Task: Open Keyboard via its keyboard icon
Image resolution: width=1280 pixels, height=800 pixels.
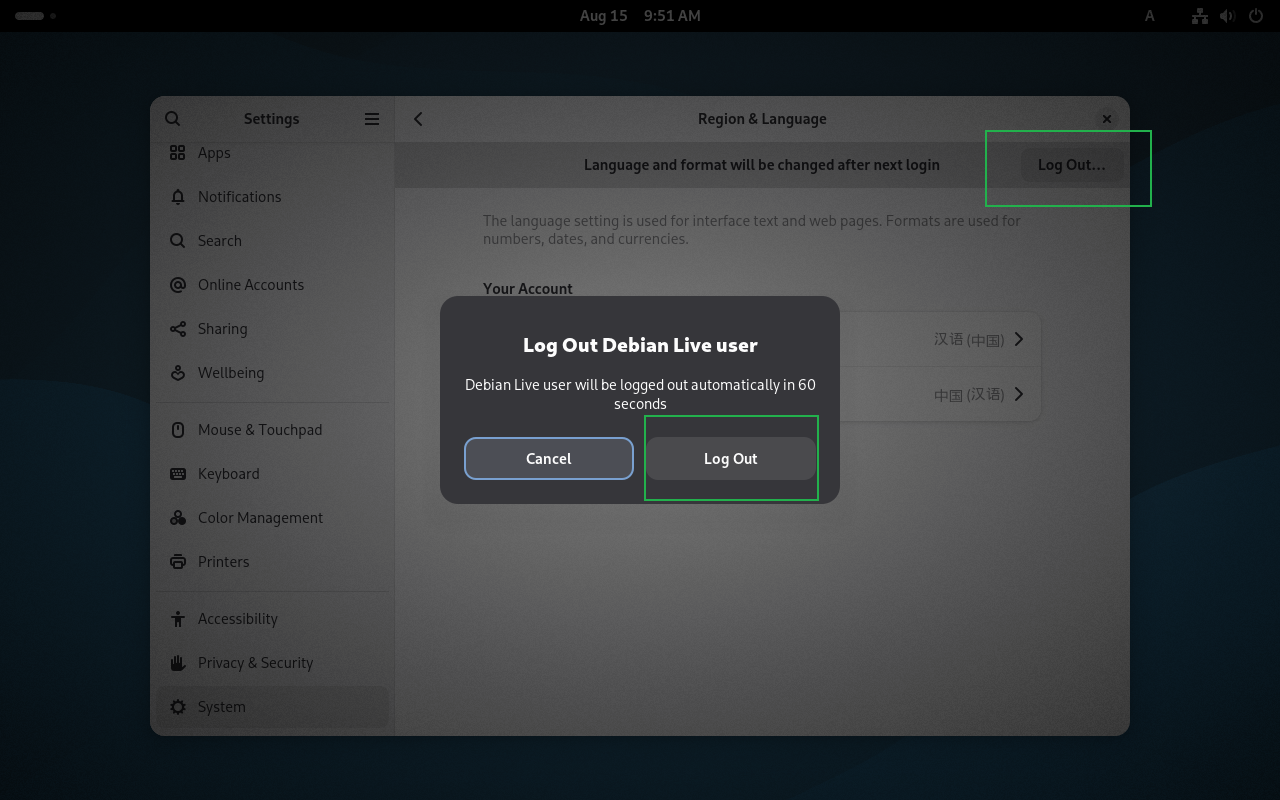Action: [178, 474]
